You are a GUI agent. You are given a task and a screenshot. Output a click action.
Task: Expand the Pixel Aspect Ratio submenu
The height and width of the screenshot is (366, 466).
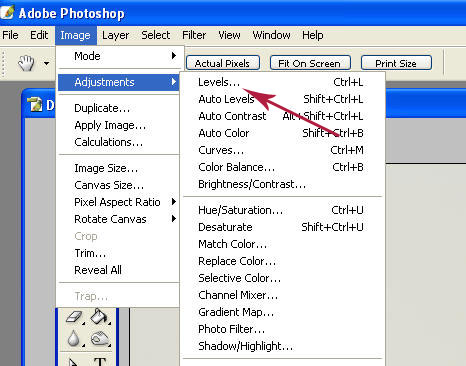pyautogui.click(x=119, y=202)
